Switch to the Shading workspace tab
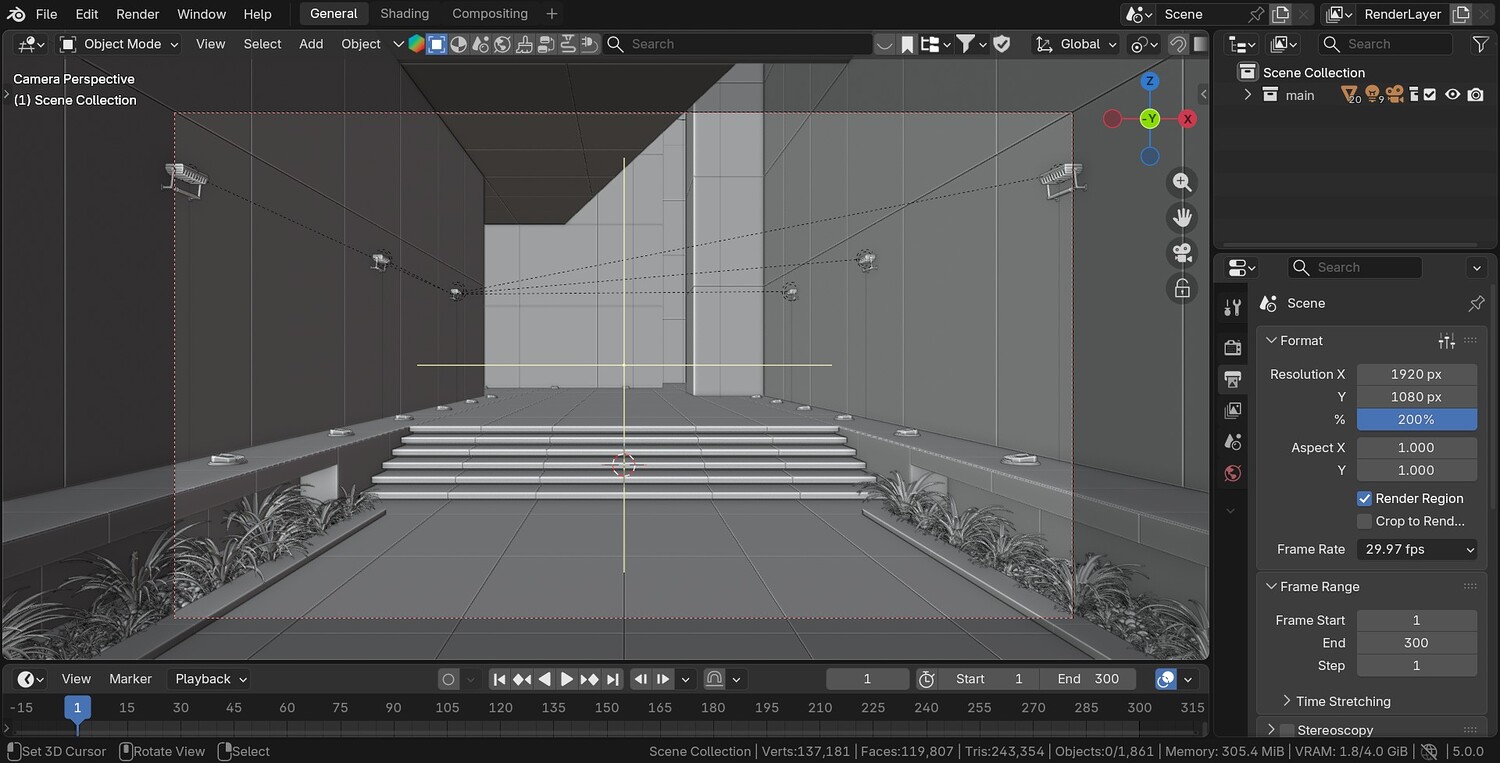Image resolution: width=1500 pixels, height=763 pixels. click(x=405, y=14)
